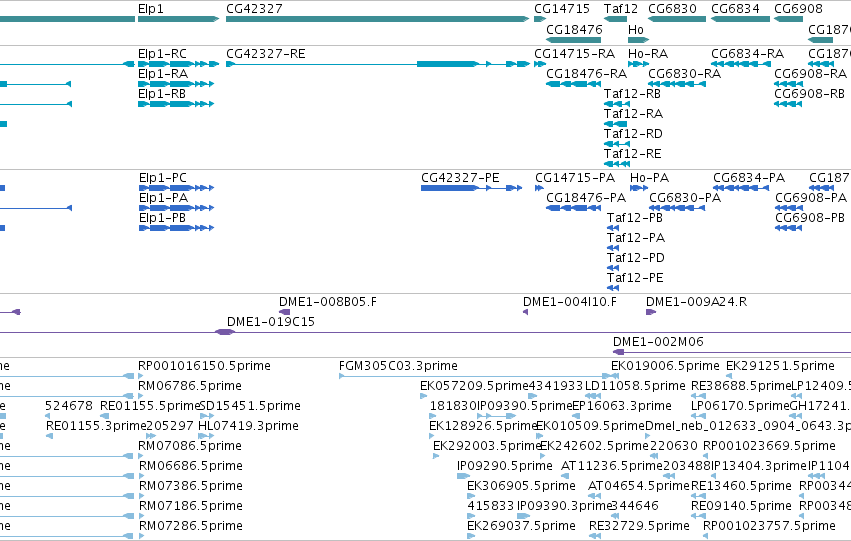Click the EK306905.5prime EST
The height and width of the screenshot is (541, 851).
[471, 497]
